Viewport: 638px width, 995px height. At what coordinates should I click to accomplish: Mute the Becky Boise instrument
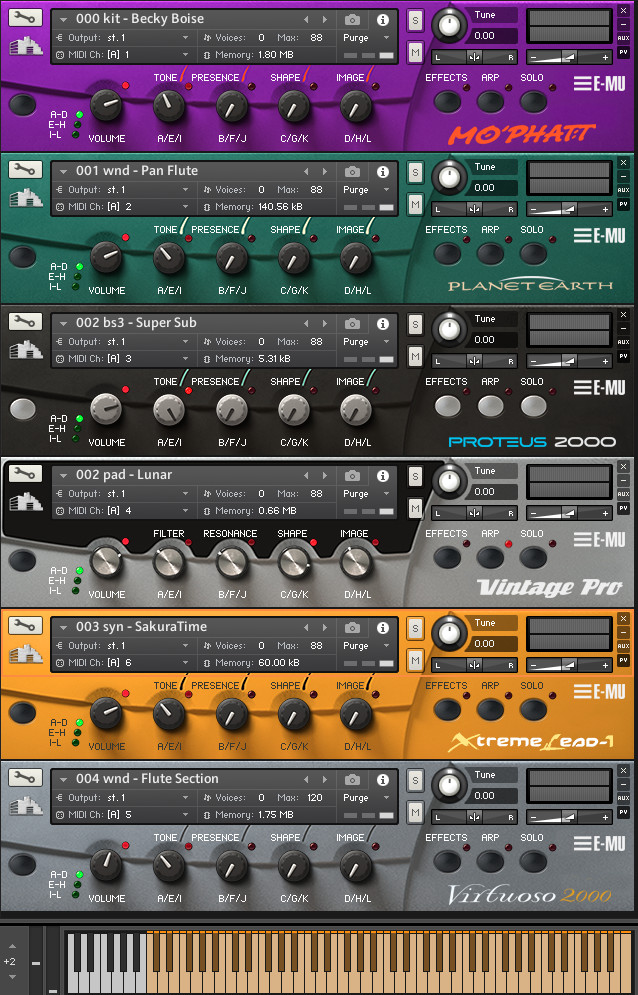tap(415, 52)
